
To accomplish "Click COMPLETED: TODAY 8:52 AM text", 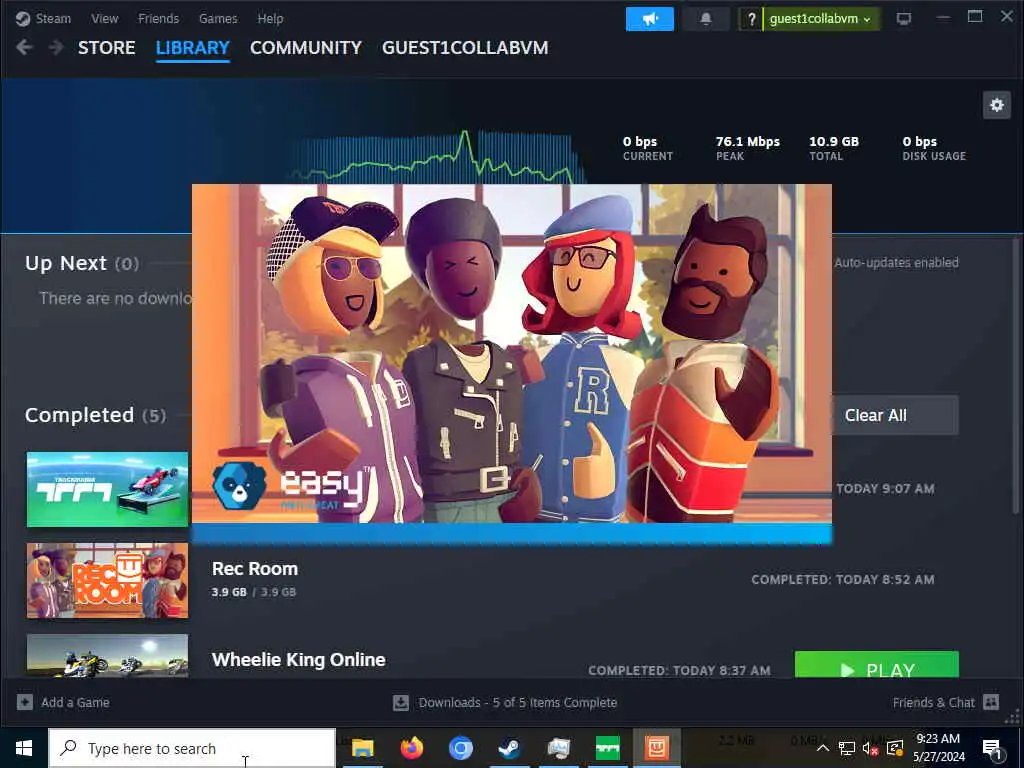I will pyautogui.click(x=842, y=579).
